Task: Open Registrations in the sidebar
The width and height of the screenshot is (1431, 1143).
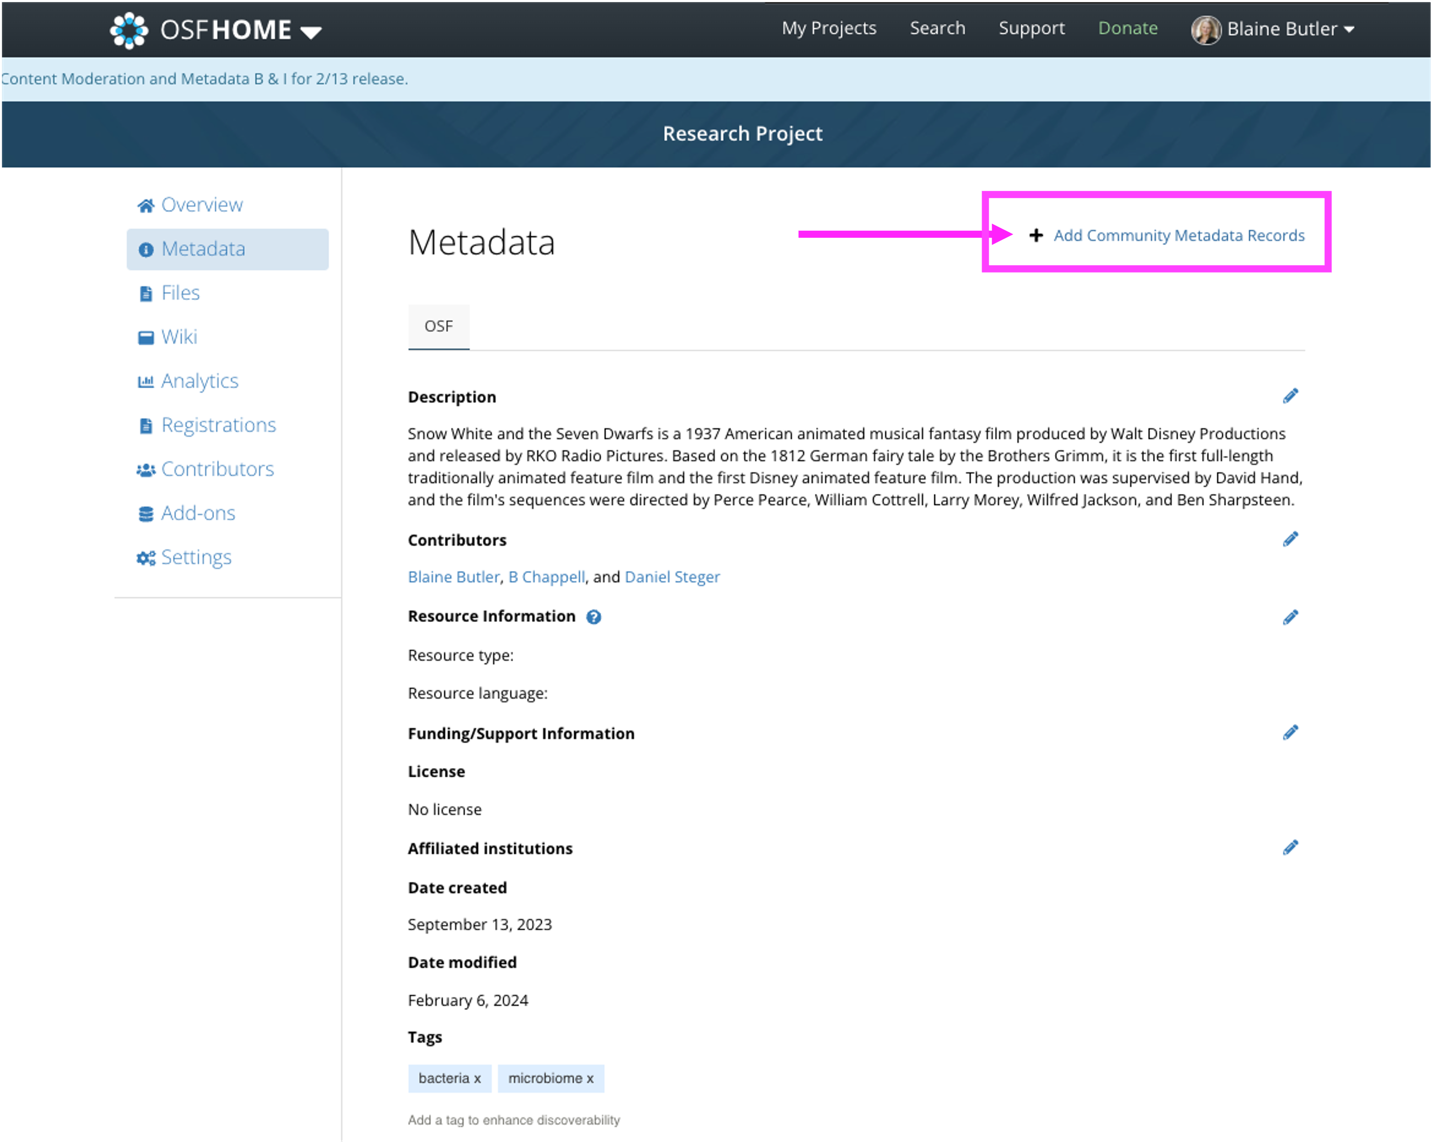Action: point(218,425)
